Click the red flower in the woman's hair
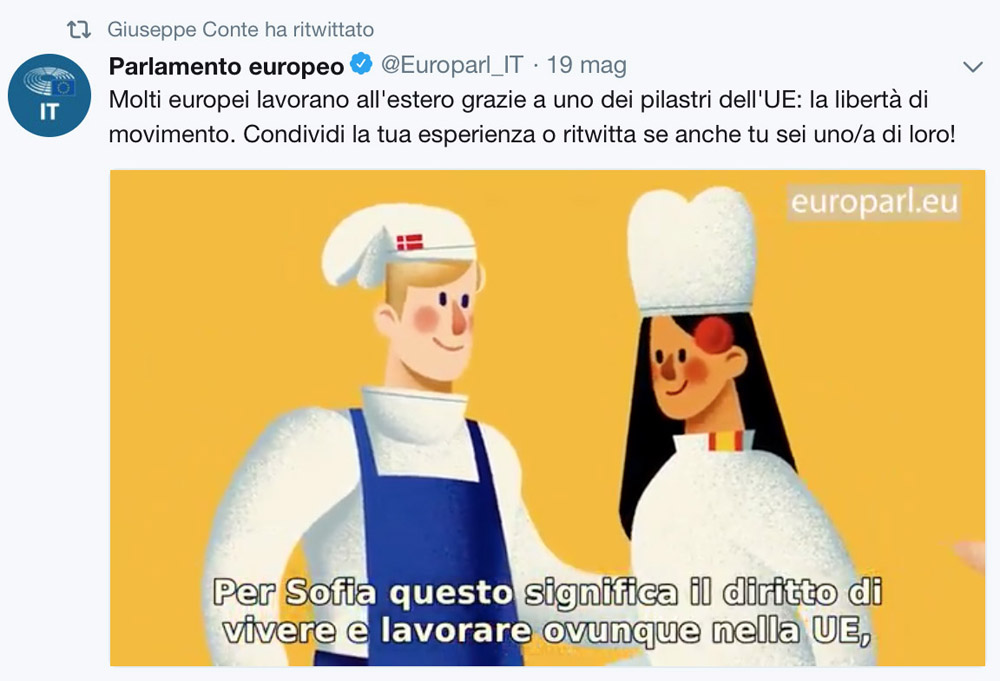The height and width of the screenshot is (681, 1000). pos(714,335)
